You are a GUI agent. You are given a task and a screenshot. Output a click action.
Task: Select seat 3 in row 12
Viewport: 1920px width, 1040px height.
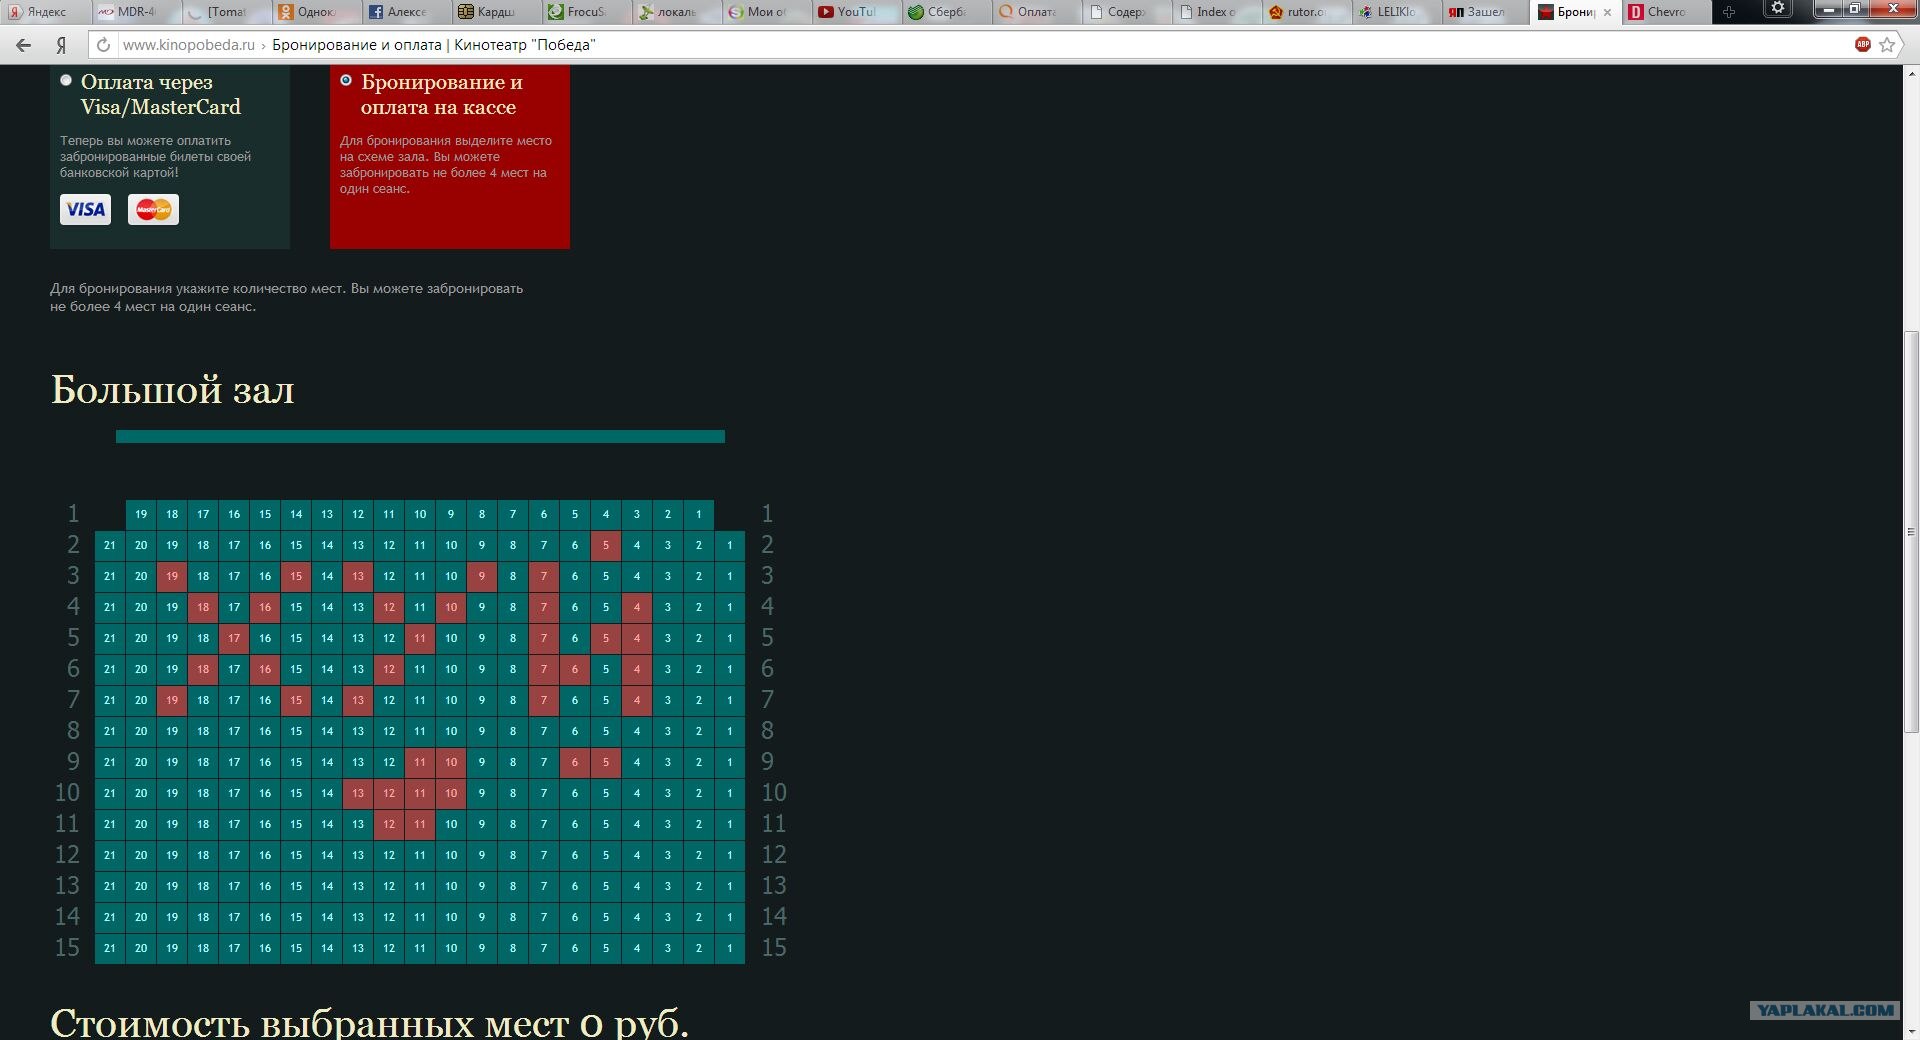point(668,855)
